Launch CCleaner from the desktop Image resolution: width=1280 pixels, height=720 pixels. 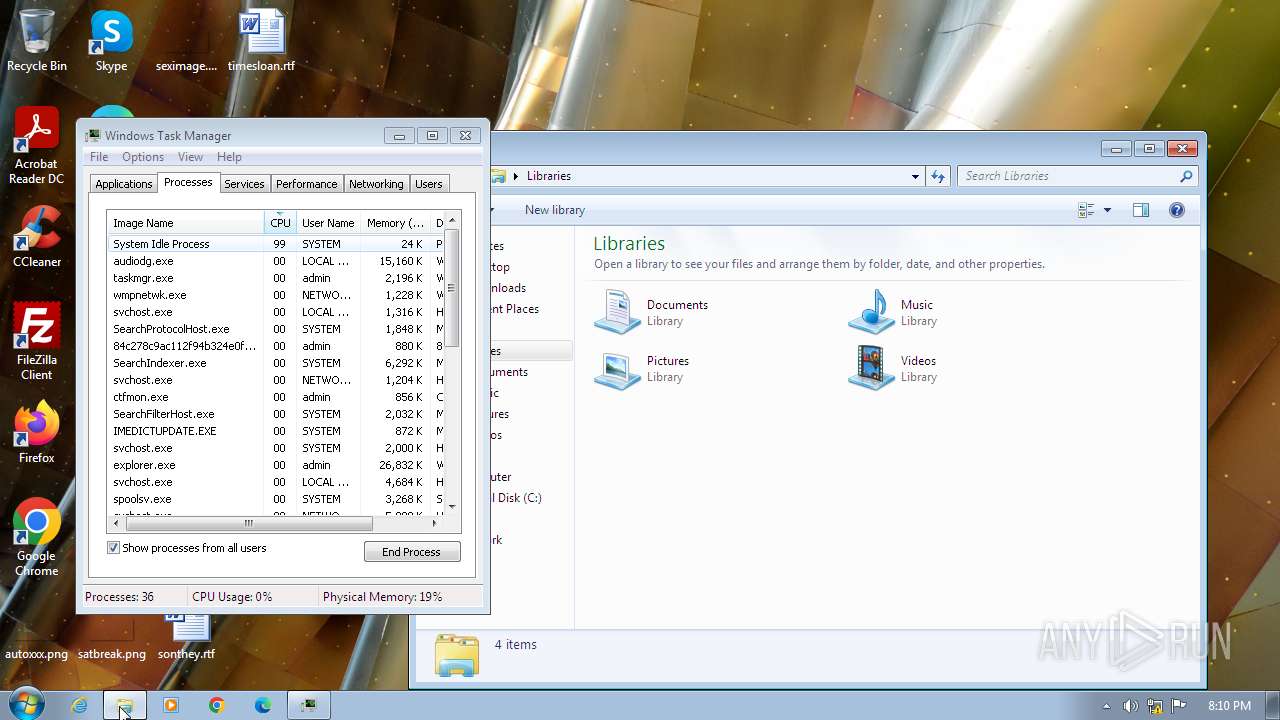[x=37, y=236]
